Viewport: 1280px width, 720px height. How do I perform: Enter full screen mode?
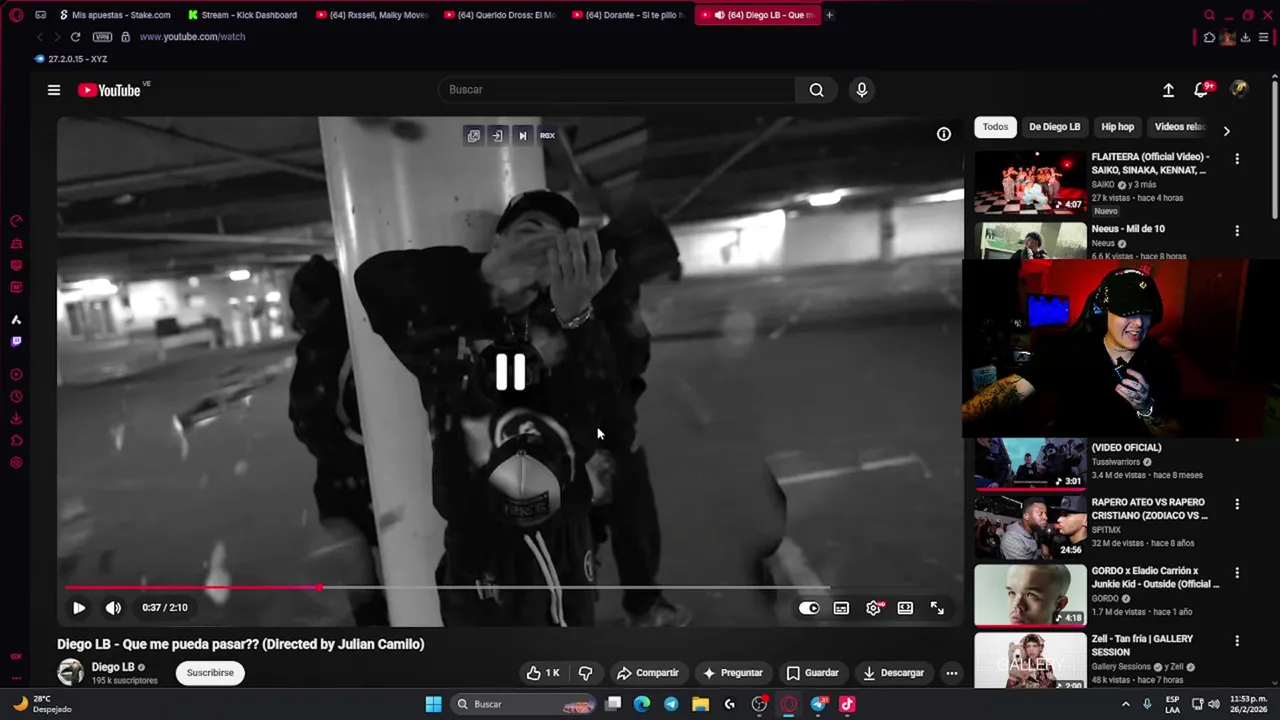(x=937, y=608)
